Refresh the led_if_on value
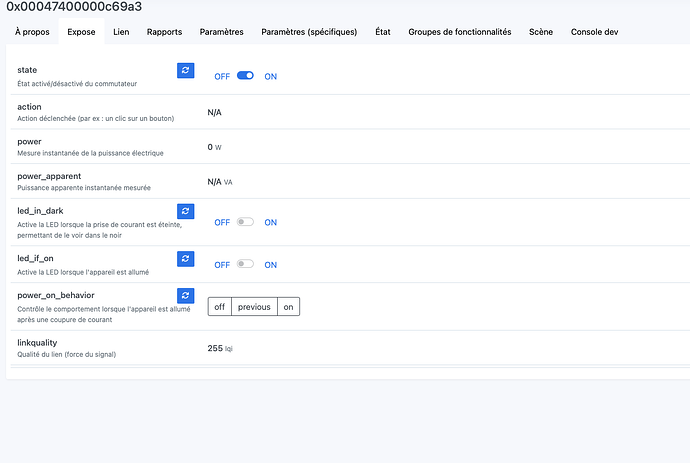 coord(185,259)
